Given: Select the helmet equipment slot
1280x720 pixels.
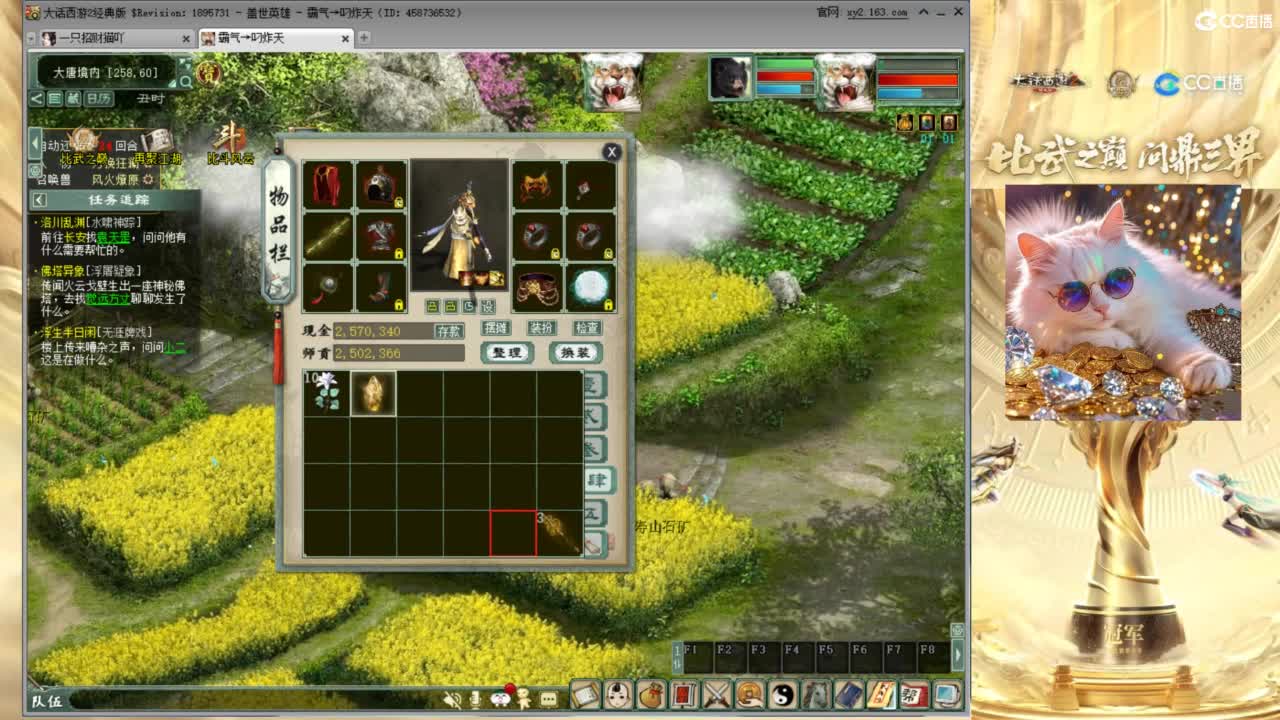Looking at the screenshot, I should click(x=381, y=185).
